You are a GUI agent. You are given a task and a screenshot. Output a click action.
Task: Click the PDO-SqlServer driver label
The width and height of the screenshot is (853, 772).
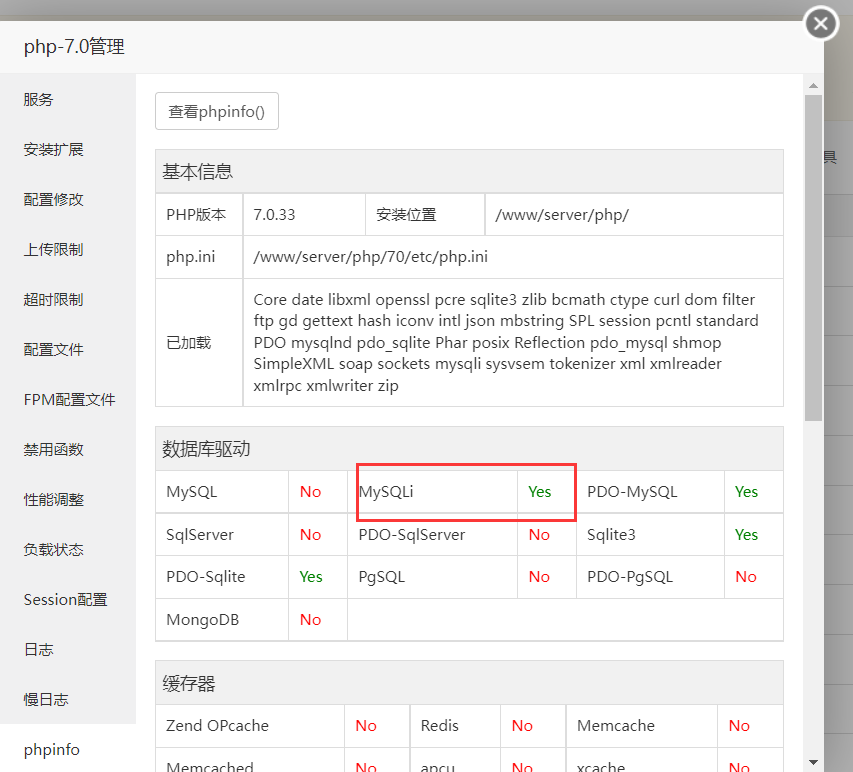412,535
